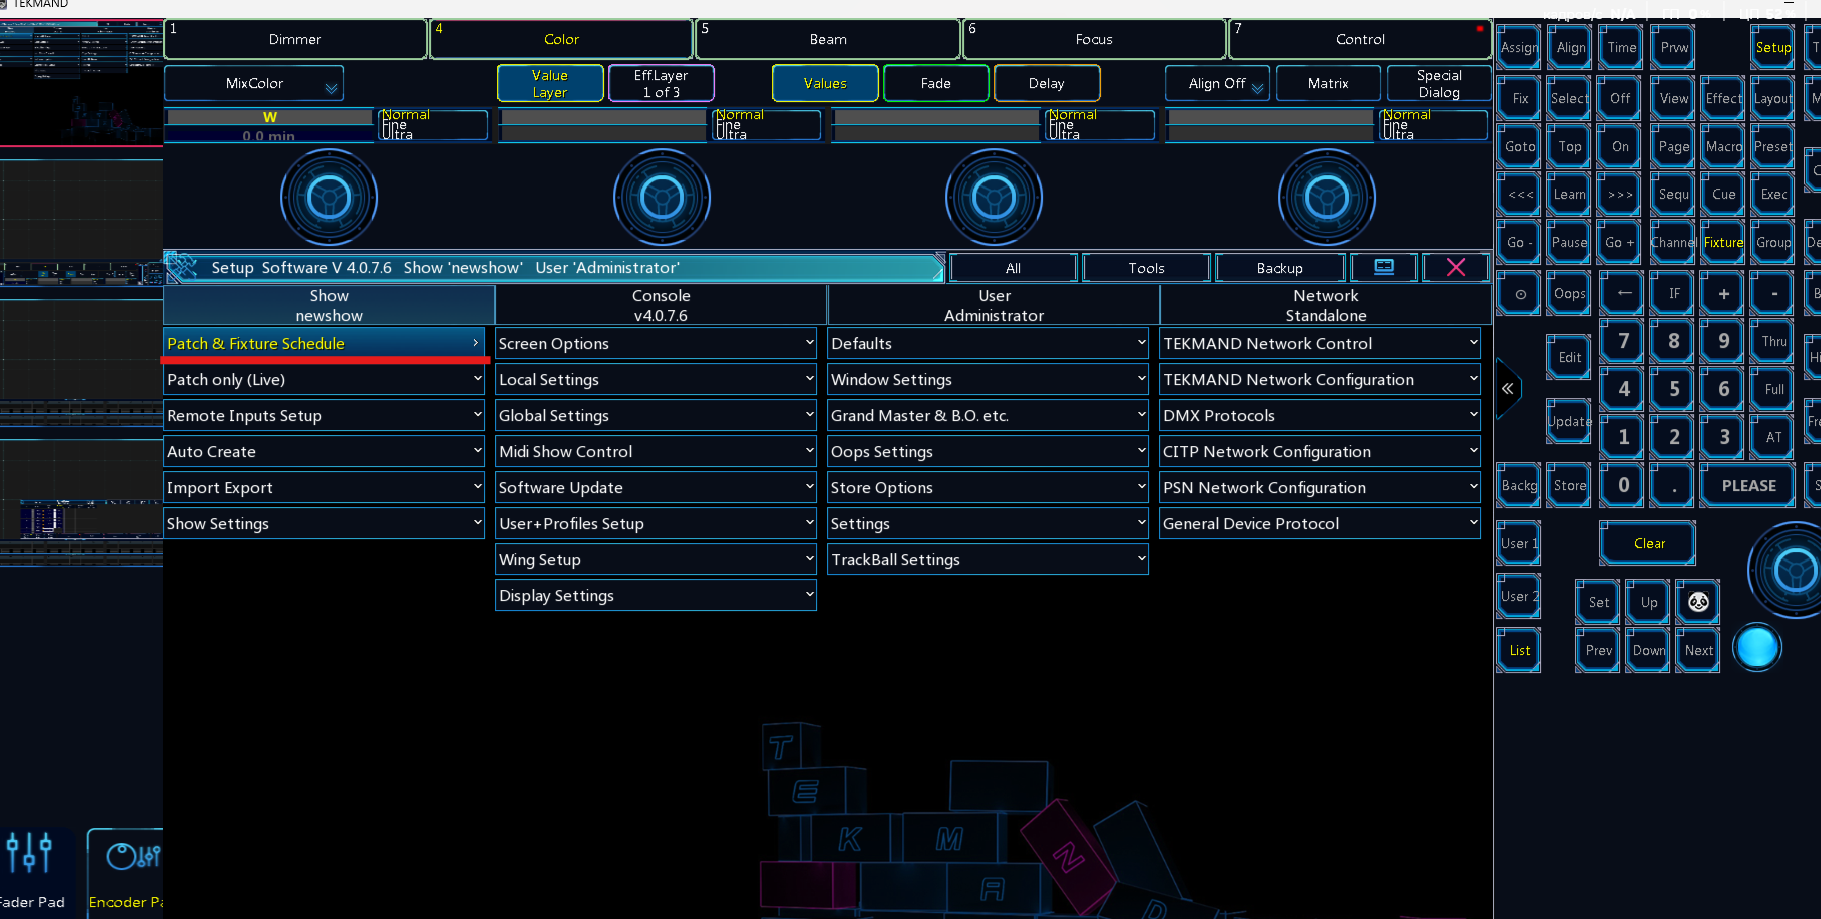Click the Show newshow column header
This screenshot has width=1821, height=919.
tap(329, 305)
